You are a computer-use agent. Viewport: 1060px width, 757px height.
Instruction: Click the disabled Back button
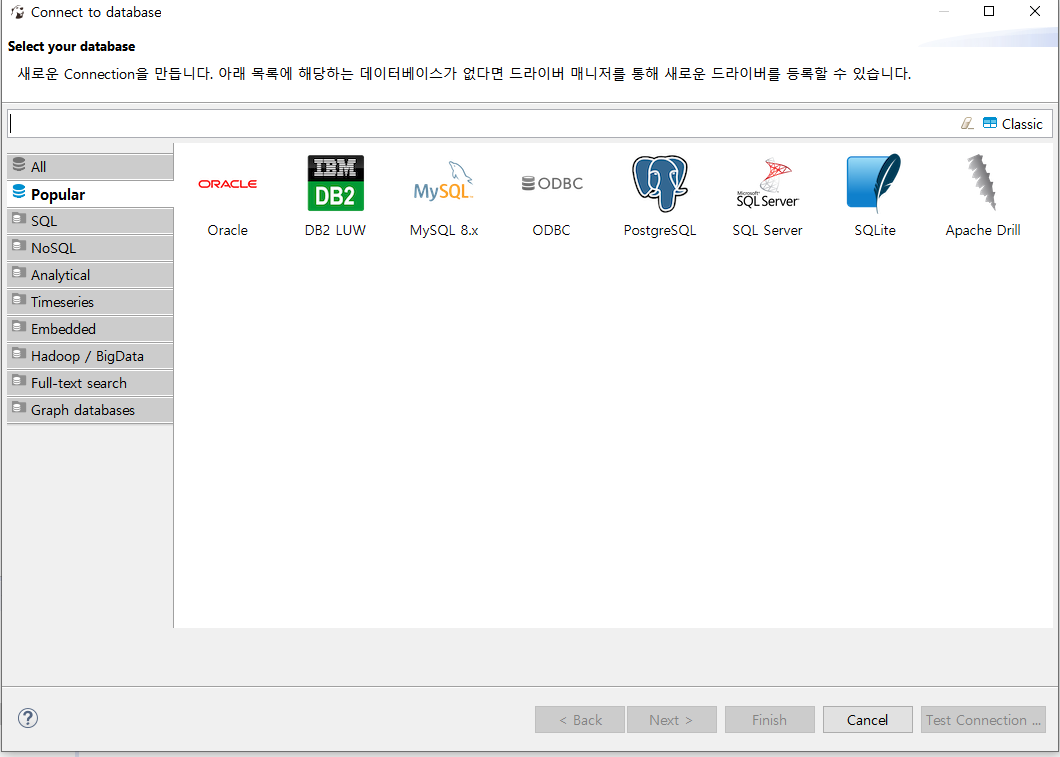580,720
